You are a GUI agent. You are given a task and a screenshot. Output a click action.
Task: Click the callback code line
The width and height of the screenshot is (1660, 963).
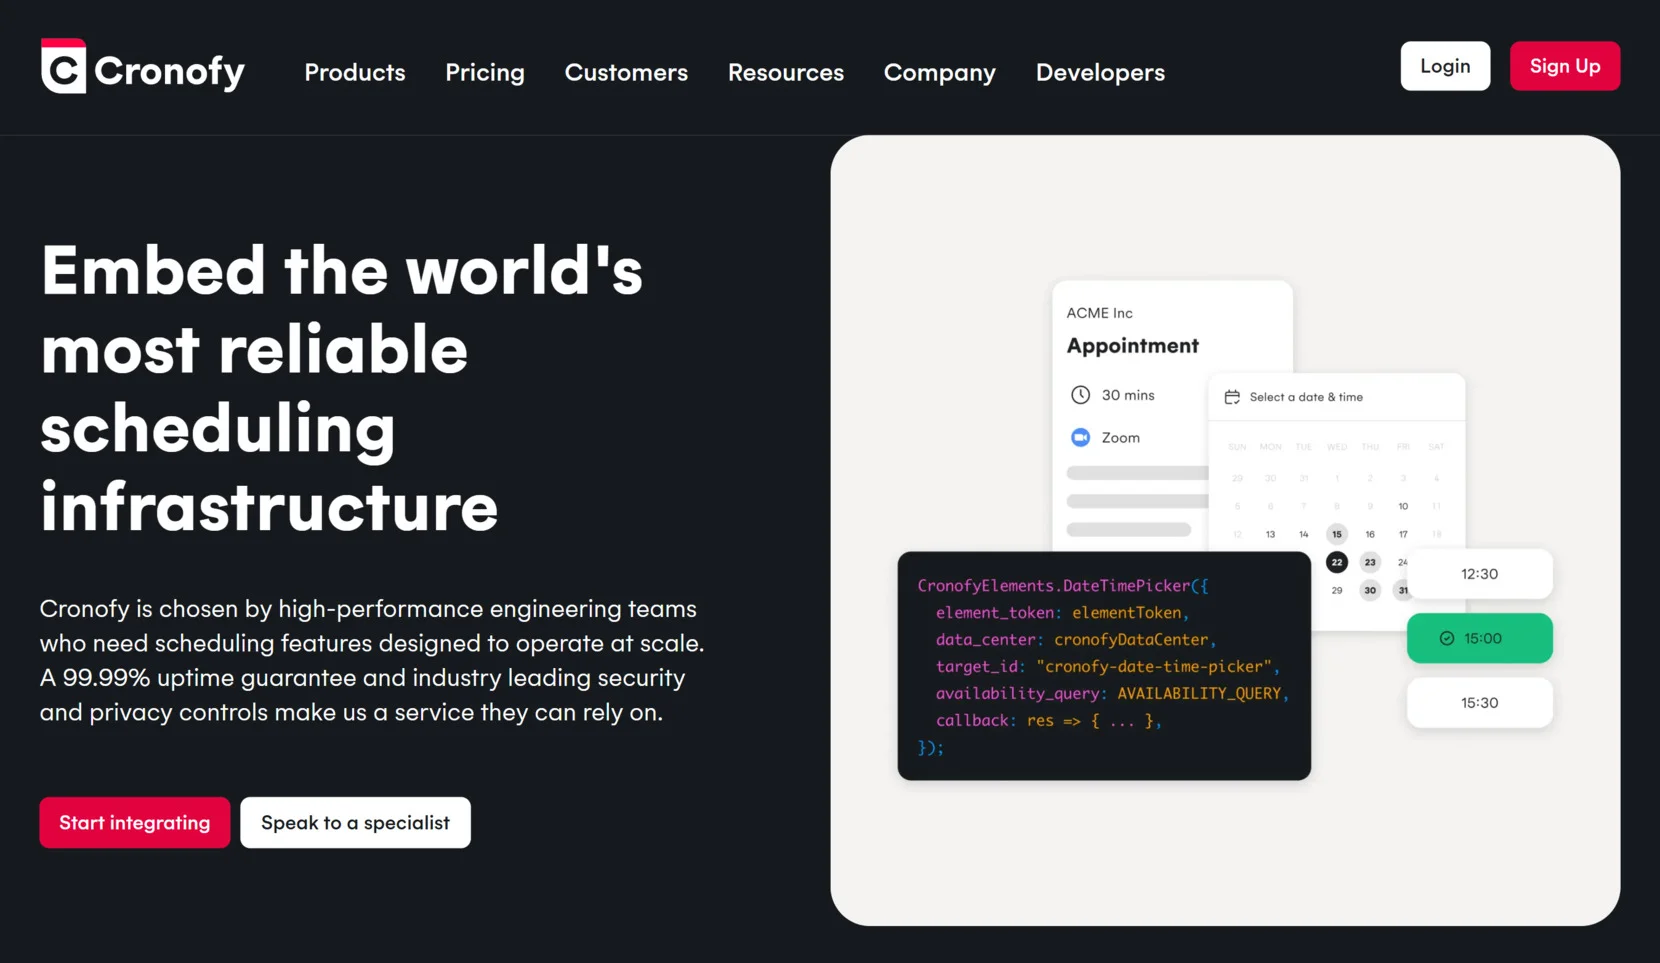pyautogui.click(x=1048, y=720)
